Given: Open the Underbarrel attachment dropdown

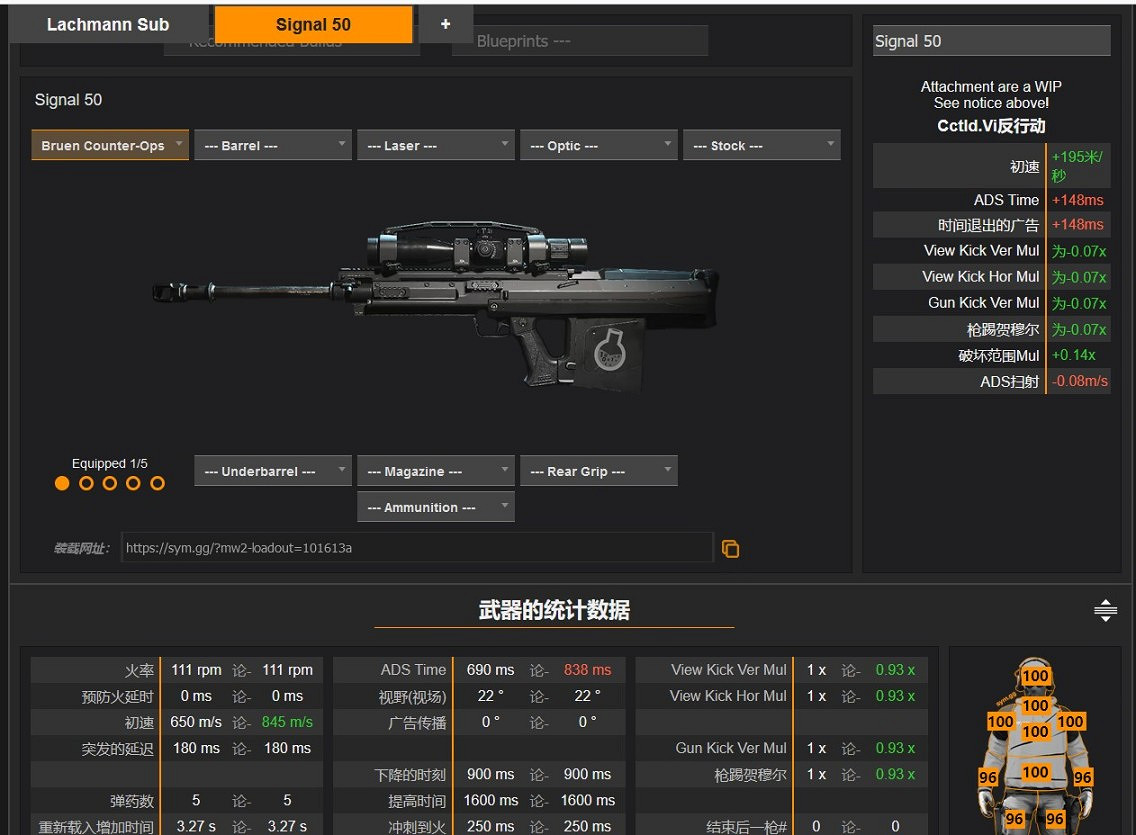Looking at the screenshot, I should 273,471.
